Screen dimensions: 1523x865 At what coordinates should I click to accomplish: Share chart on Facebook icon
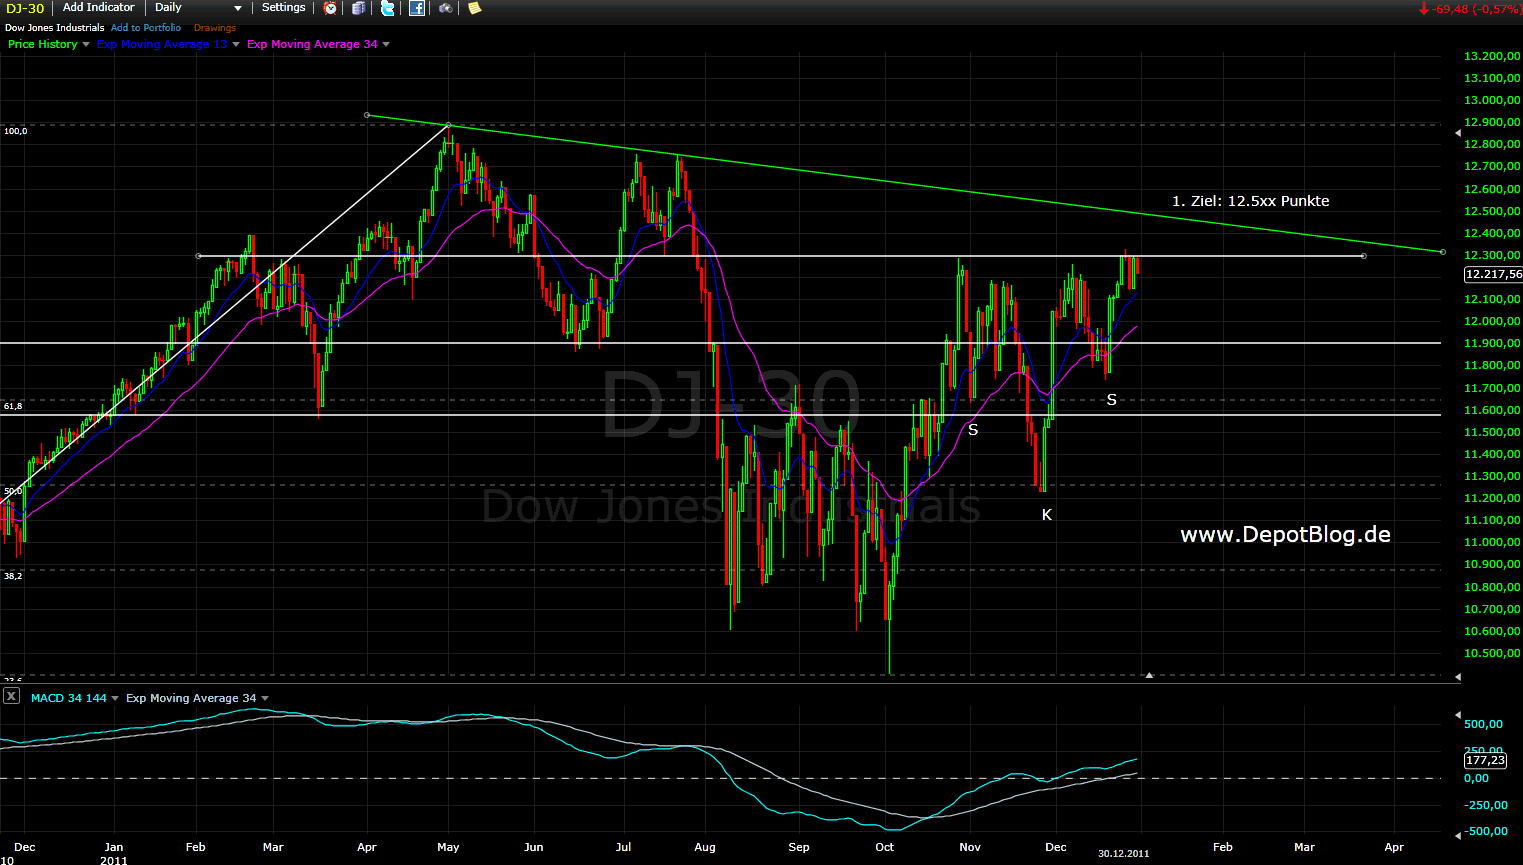[x=417, y=8]
